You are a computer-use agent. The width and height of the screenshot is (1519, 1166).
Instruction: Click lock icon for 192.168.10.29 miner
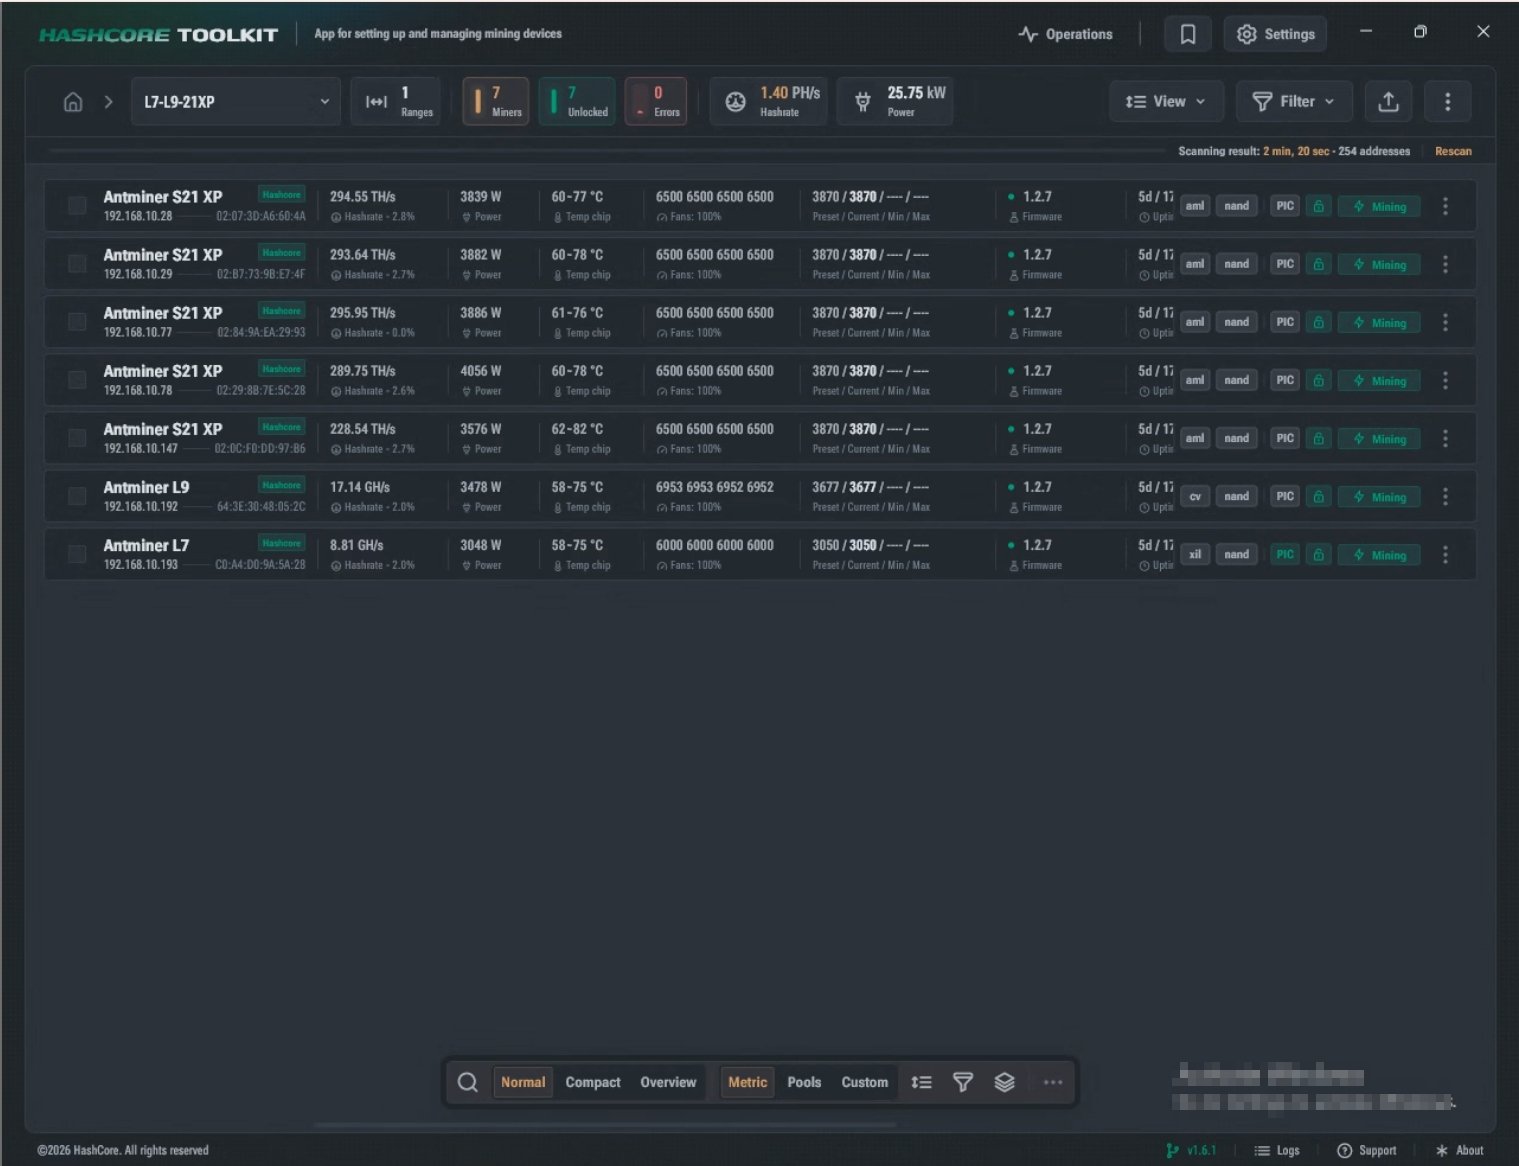point(1318,264)
